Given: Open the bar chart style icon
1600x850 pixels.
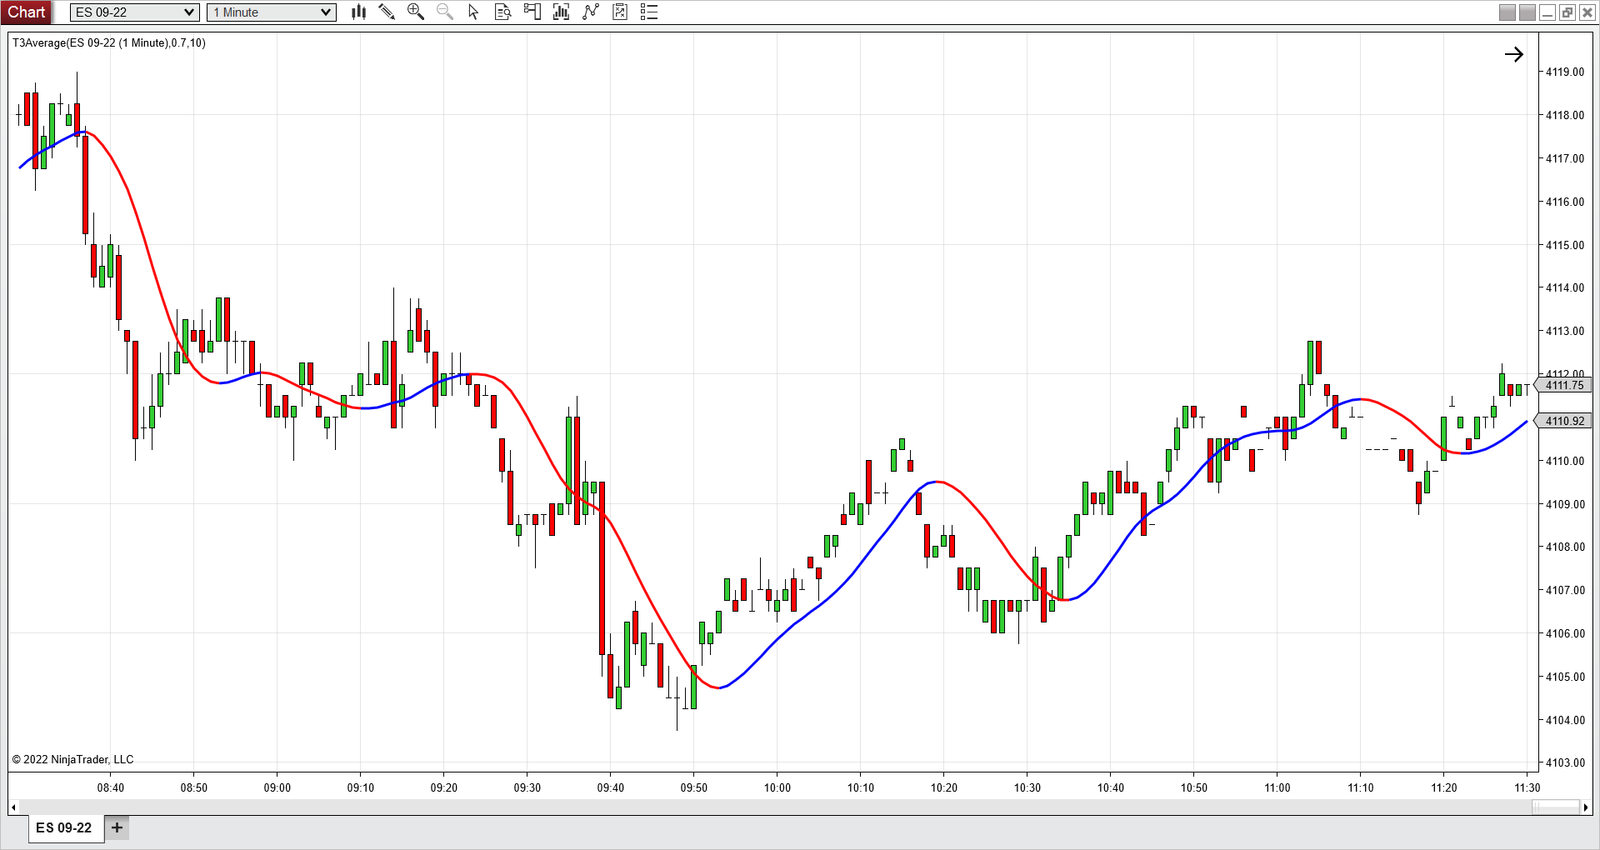Looking at the screenshot, I should pyautogui.click(x=359, y=12).
